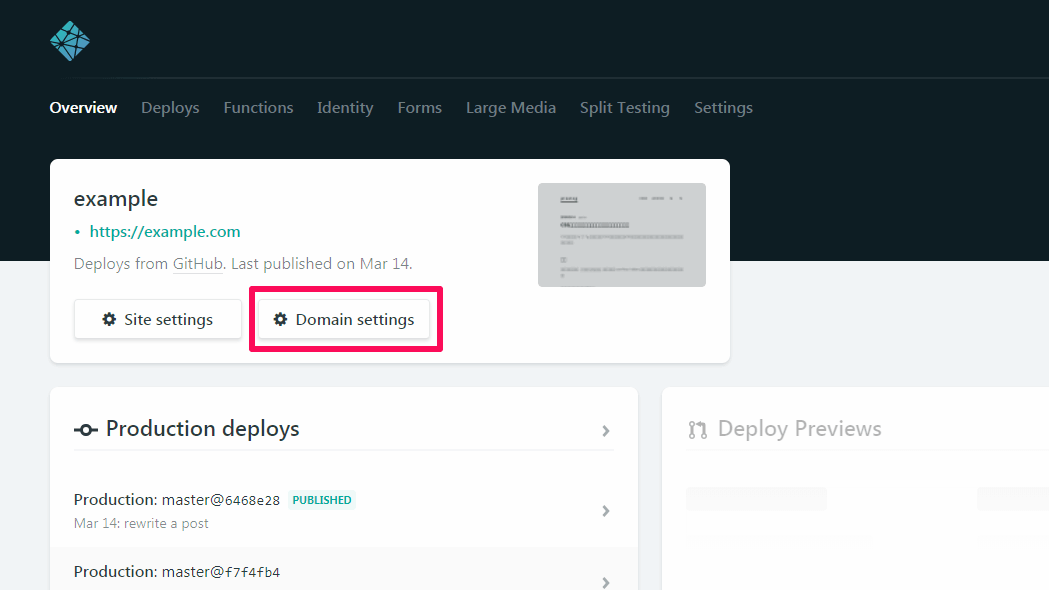Expand the master@6468e28 deploy details
This screenshot has width=1049, height=590.
[x=606, y=510]
